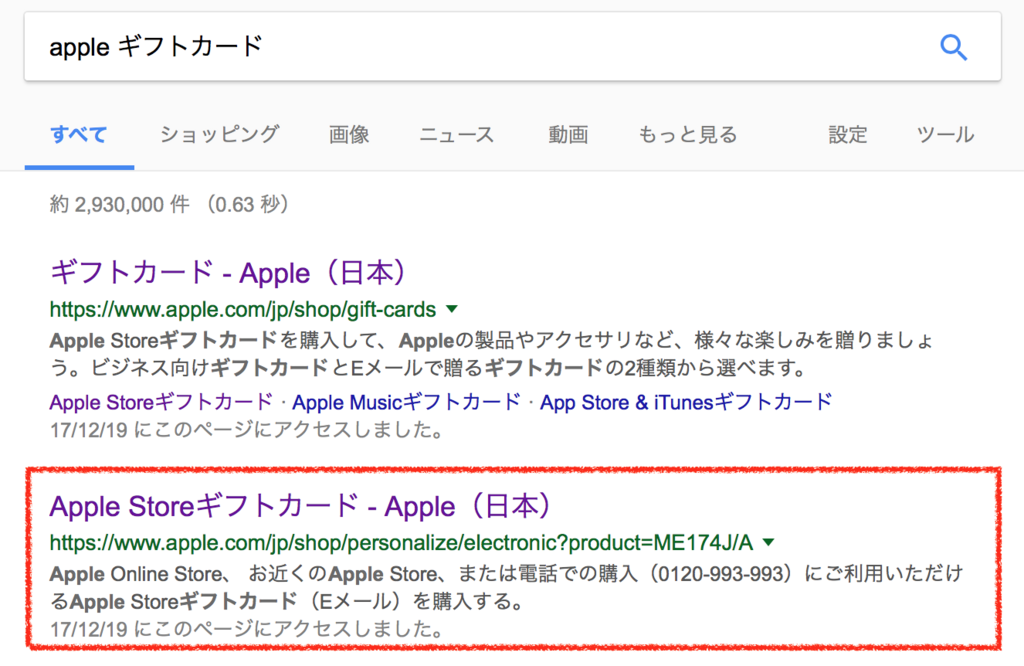Click the search box containing 'apple ギフトカード'
The width and height of the screenshot is (1024, 666).
click(513, 47)
